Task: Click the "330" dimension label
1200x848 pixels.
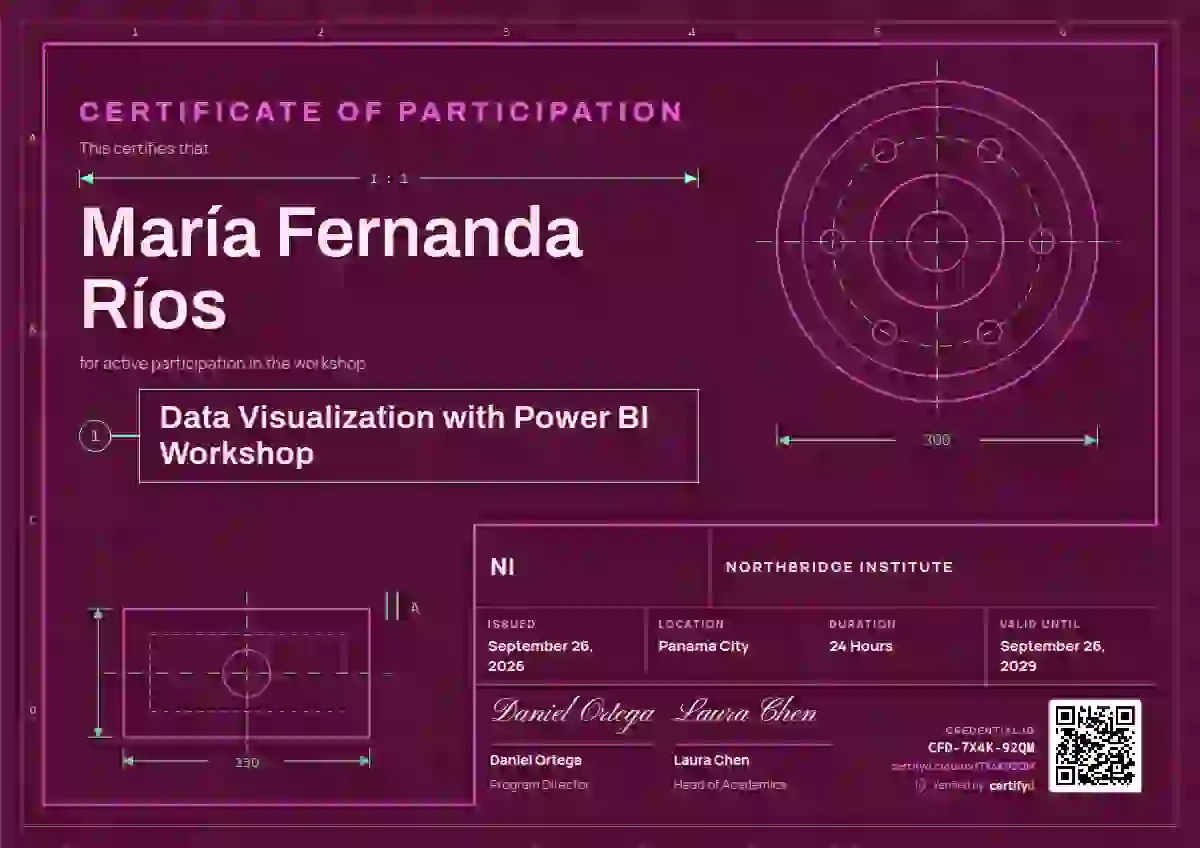Action: tap(246, 762)
